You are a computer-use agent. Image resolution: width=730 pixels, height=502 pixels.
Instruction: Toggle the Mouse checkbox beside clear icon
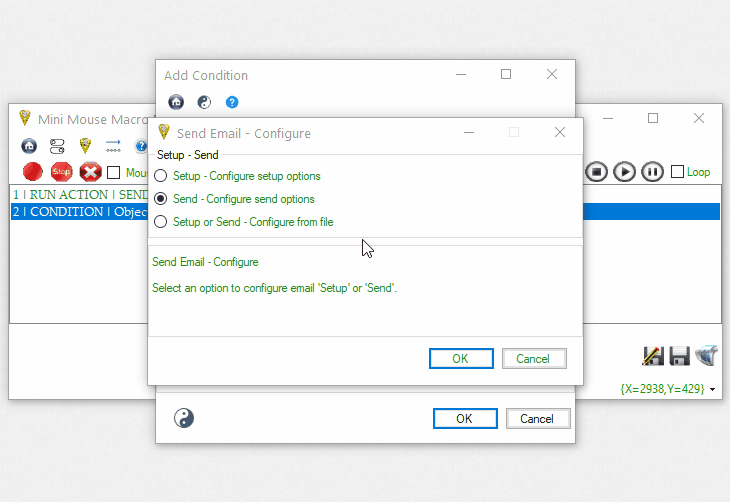(x=114, y=172)
